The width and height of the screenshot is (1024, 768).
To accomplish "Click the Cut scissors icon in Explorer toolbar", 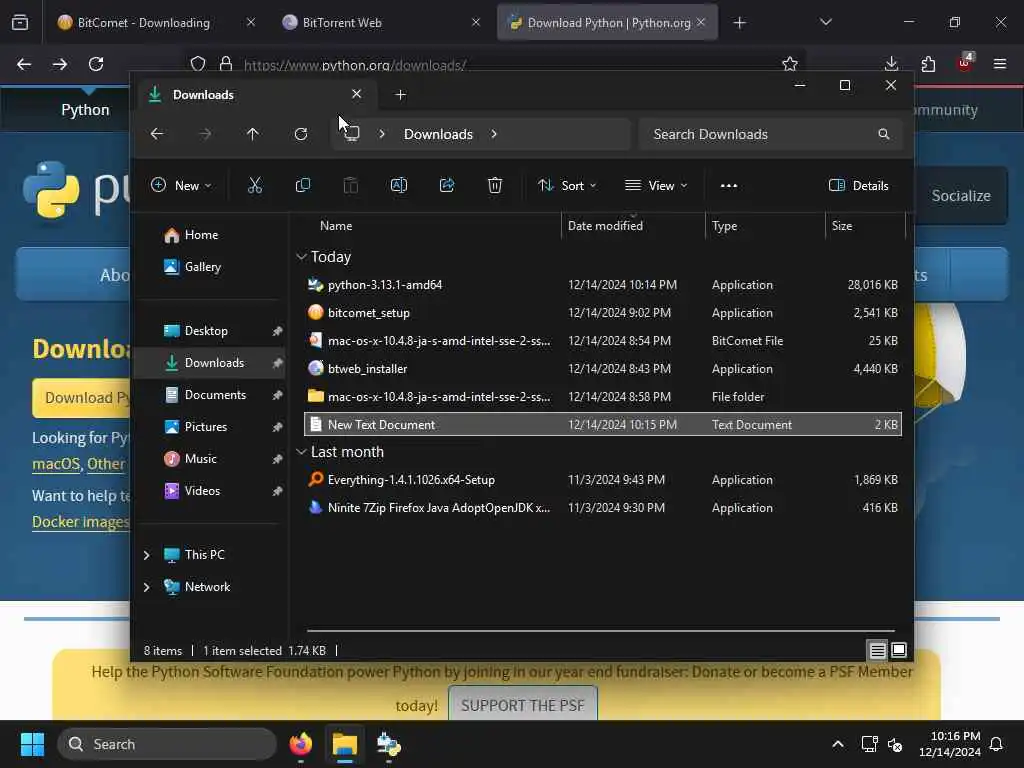I will [255, 185].
